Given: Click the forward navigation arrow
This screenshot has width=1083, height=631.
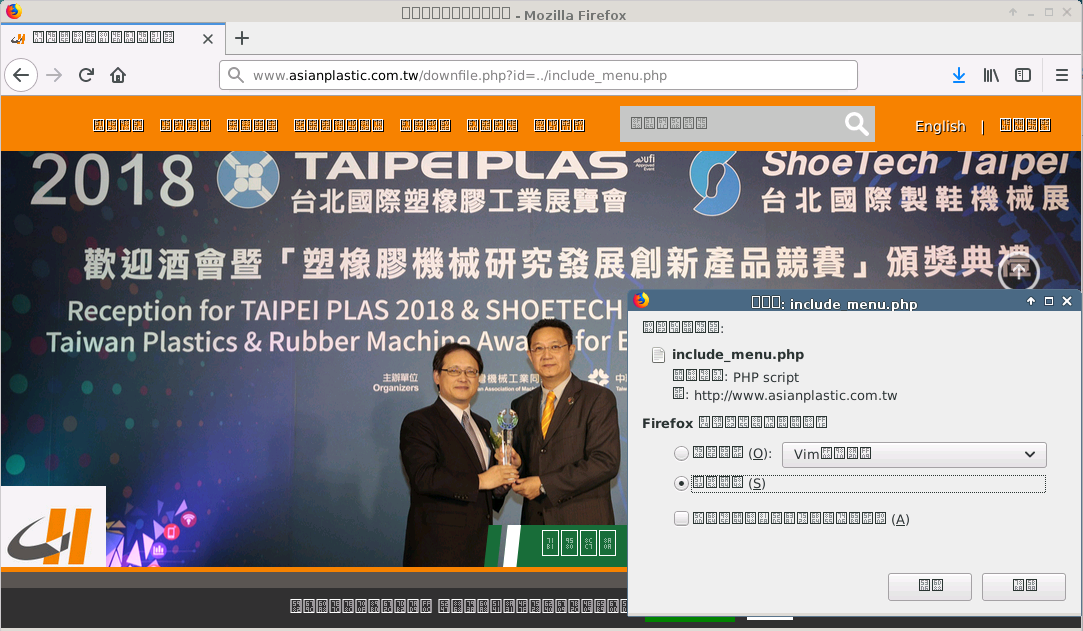Looking at the screenshot, I should pos(54,75).
